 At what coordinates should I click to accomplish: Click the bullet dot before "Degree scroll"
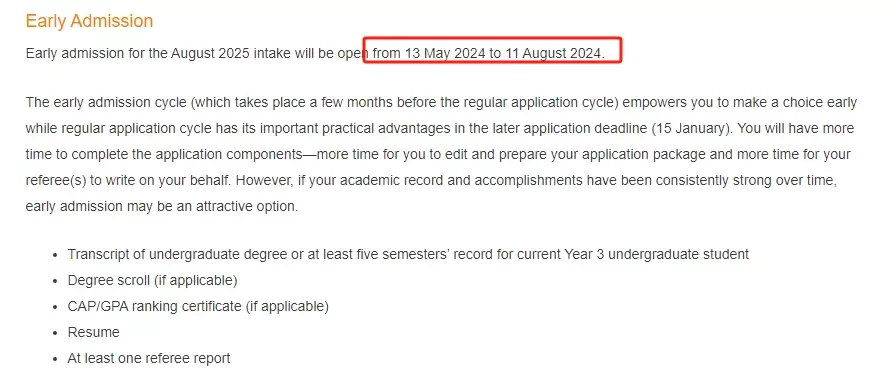55,282
